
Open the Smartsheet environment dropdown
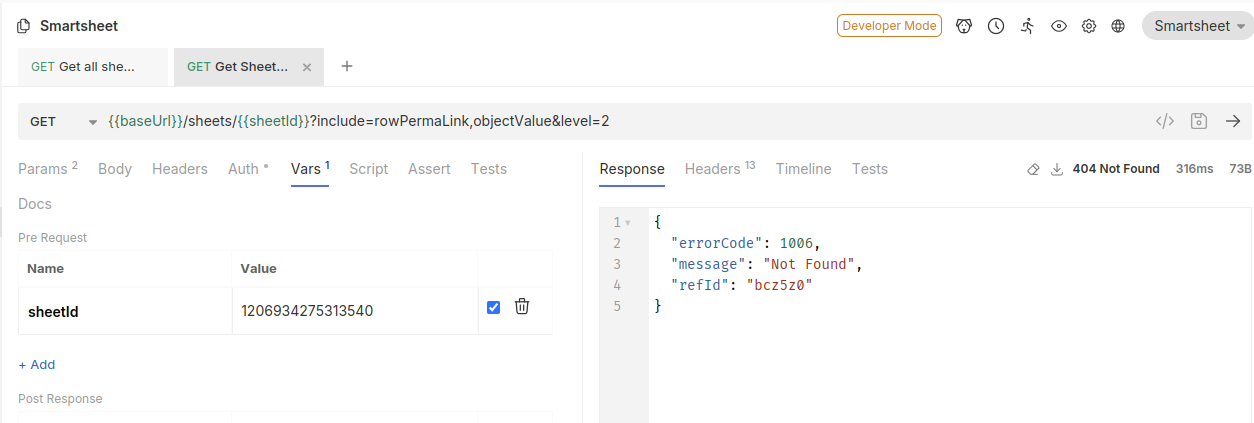pyautogui.click(x=1198, y=26)
